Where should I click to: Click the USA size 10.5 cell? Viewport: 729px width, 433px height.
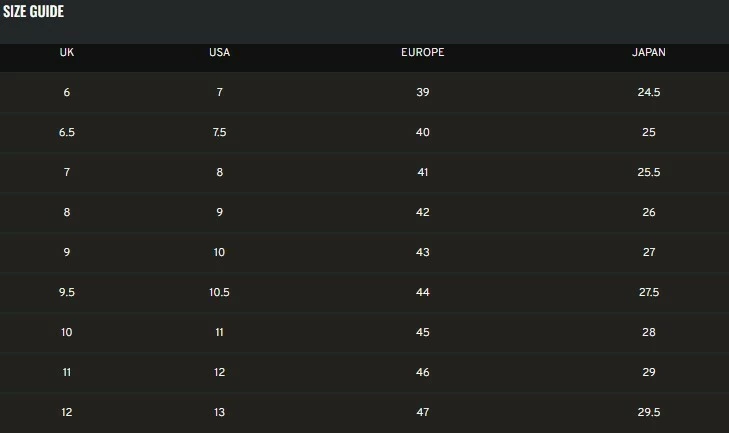click(219, 292)
